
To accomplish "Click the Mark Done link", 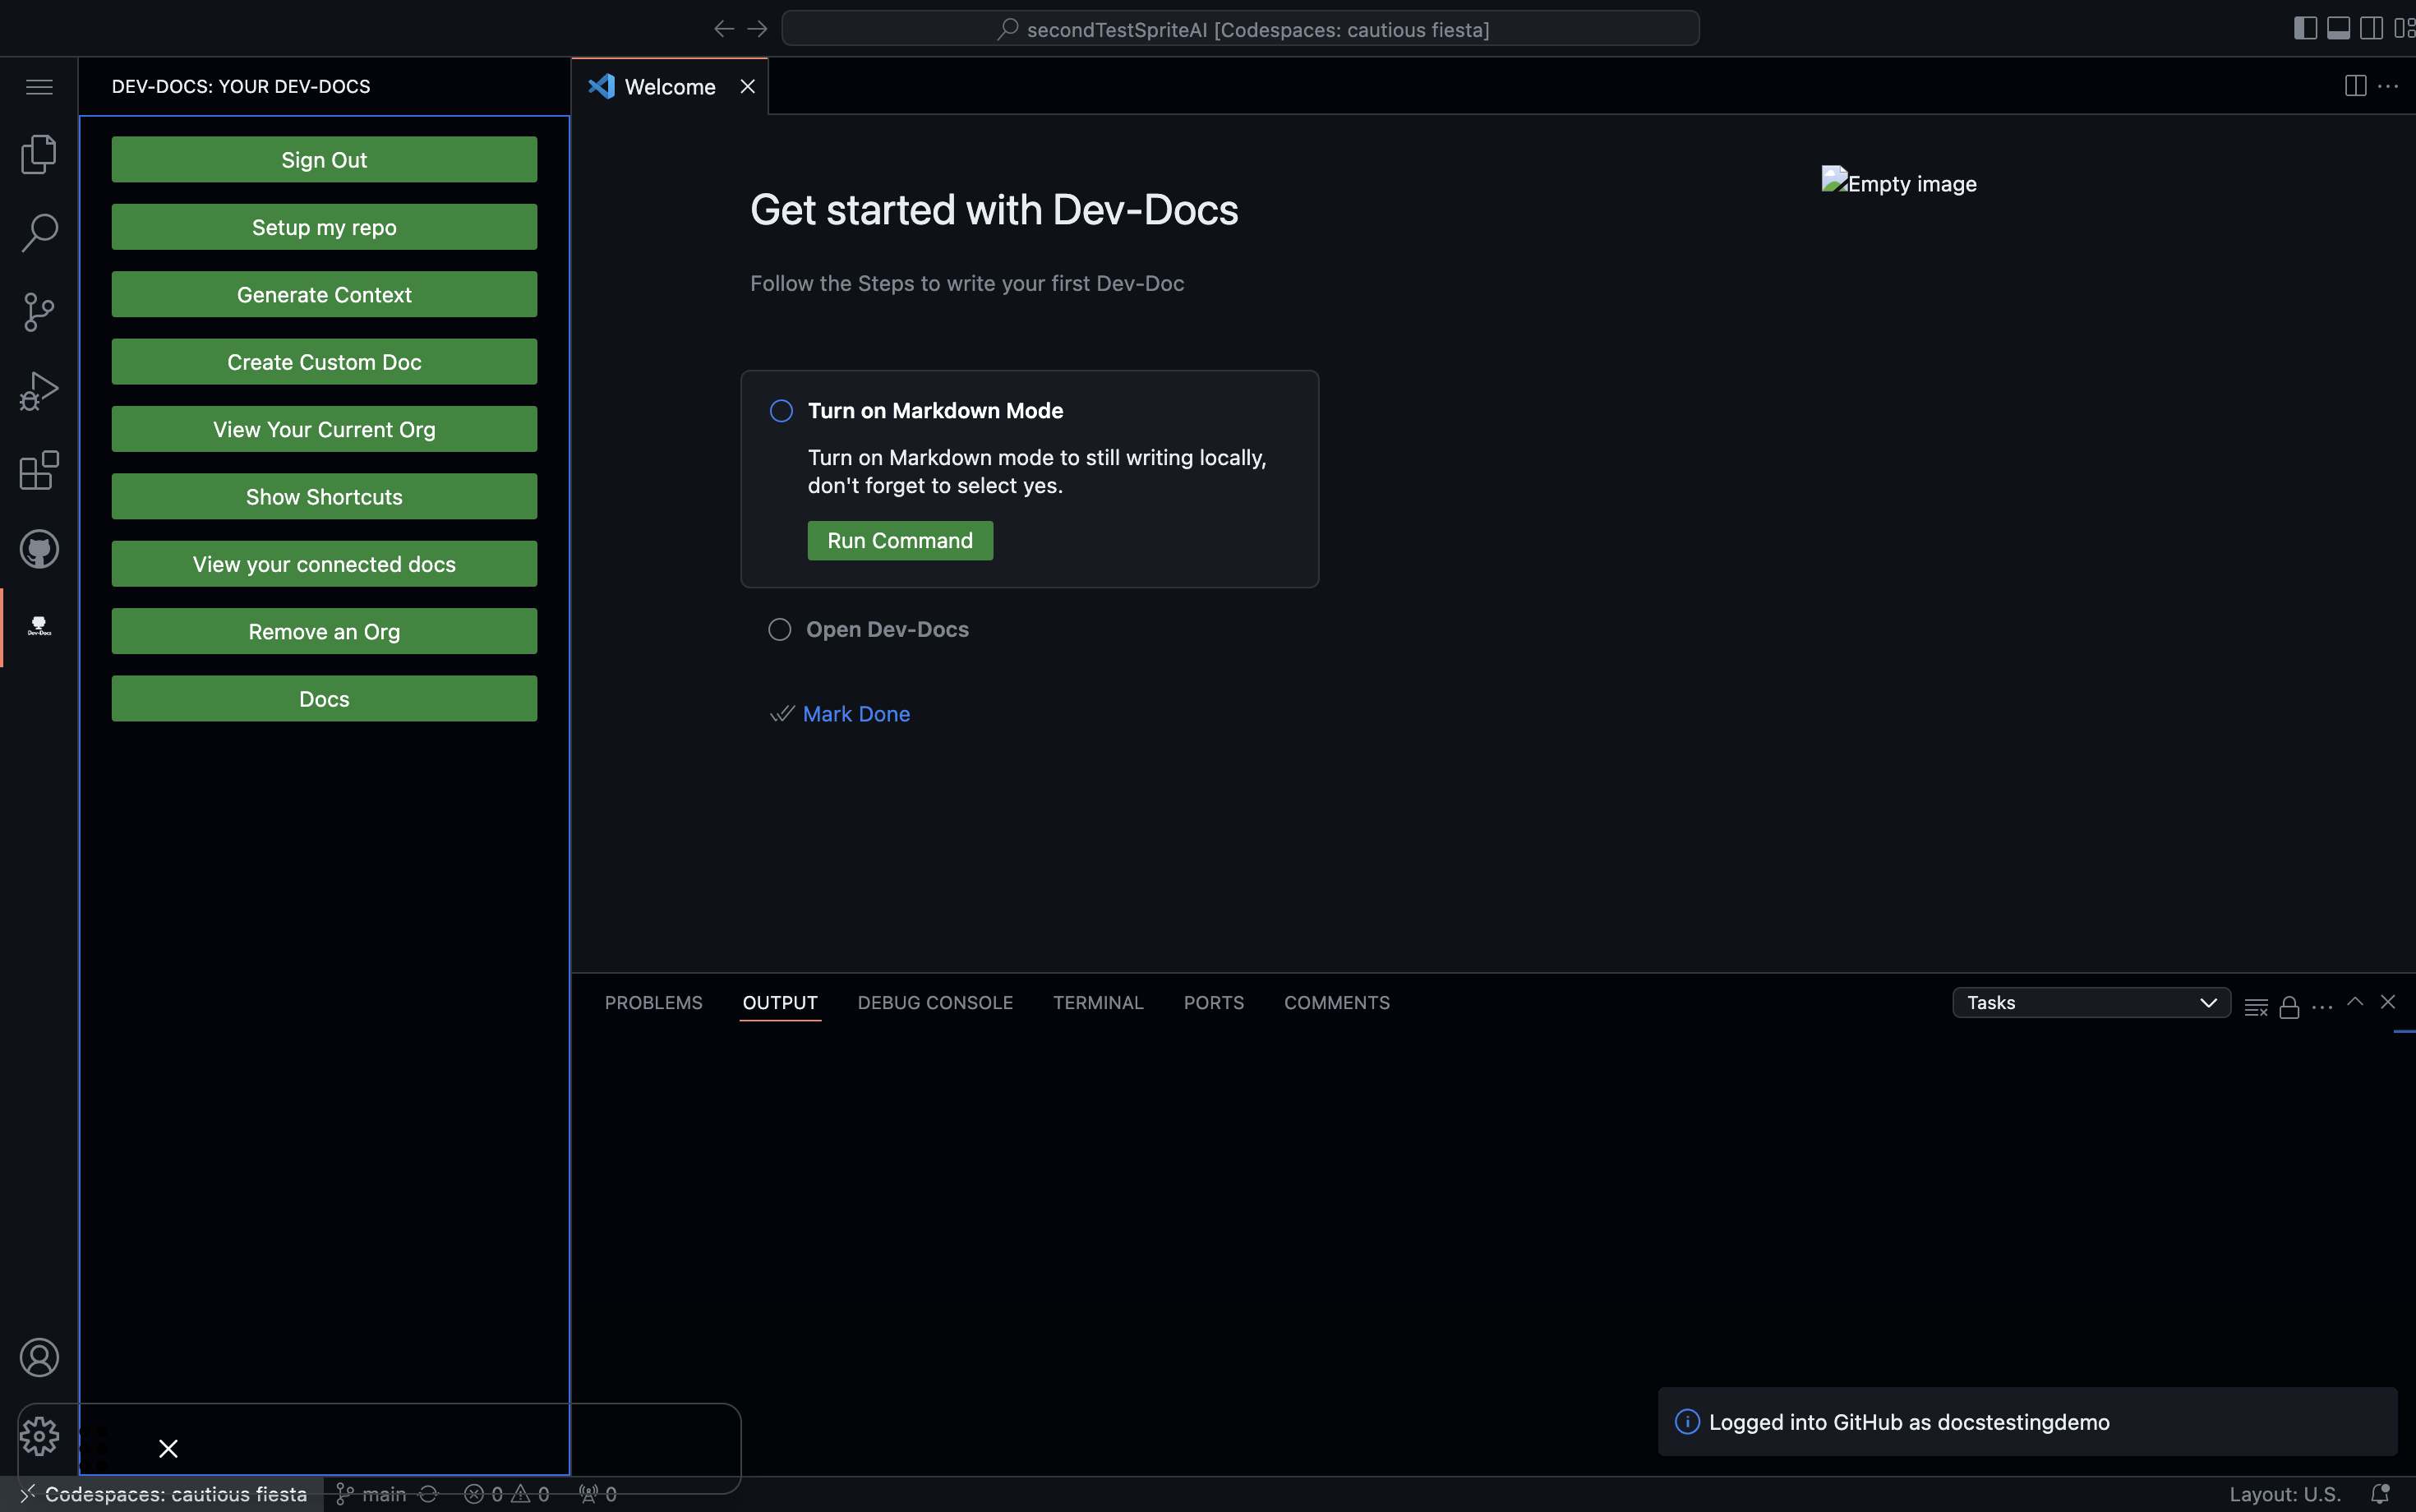I will coord(856,713).
